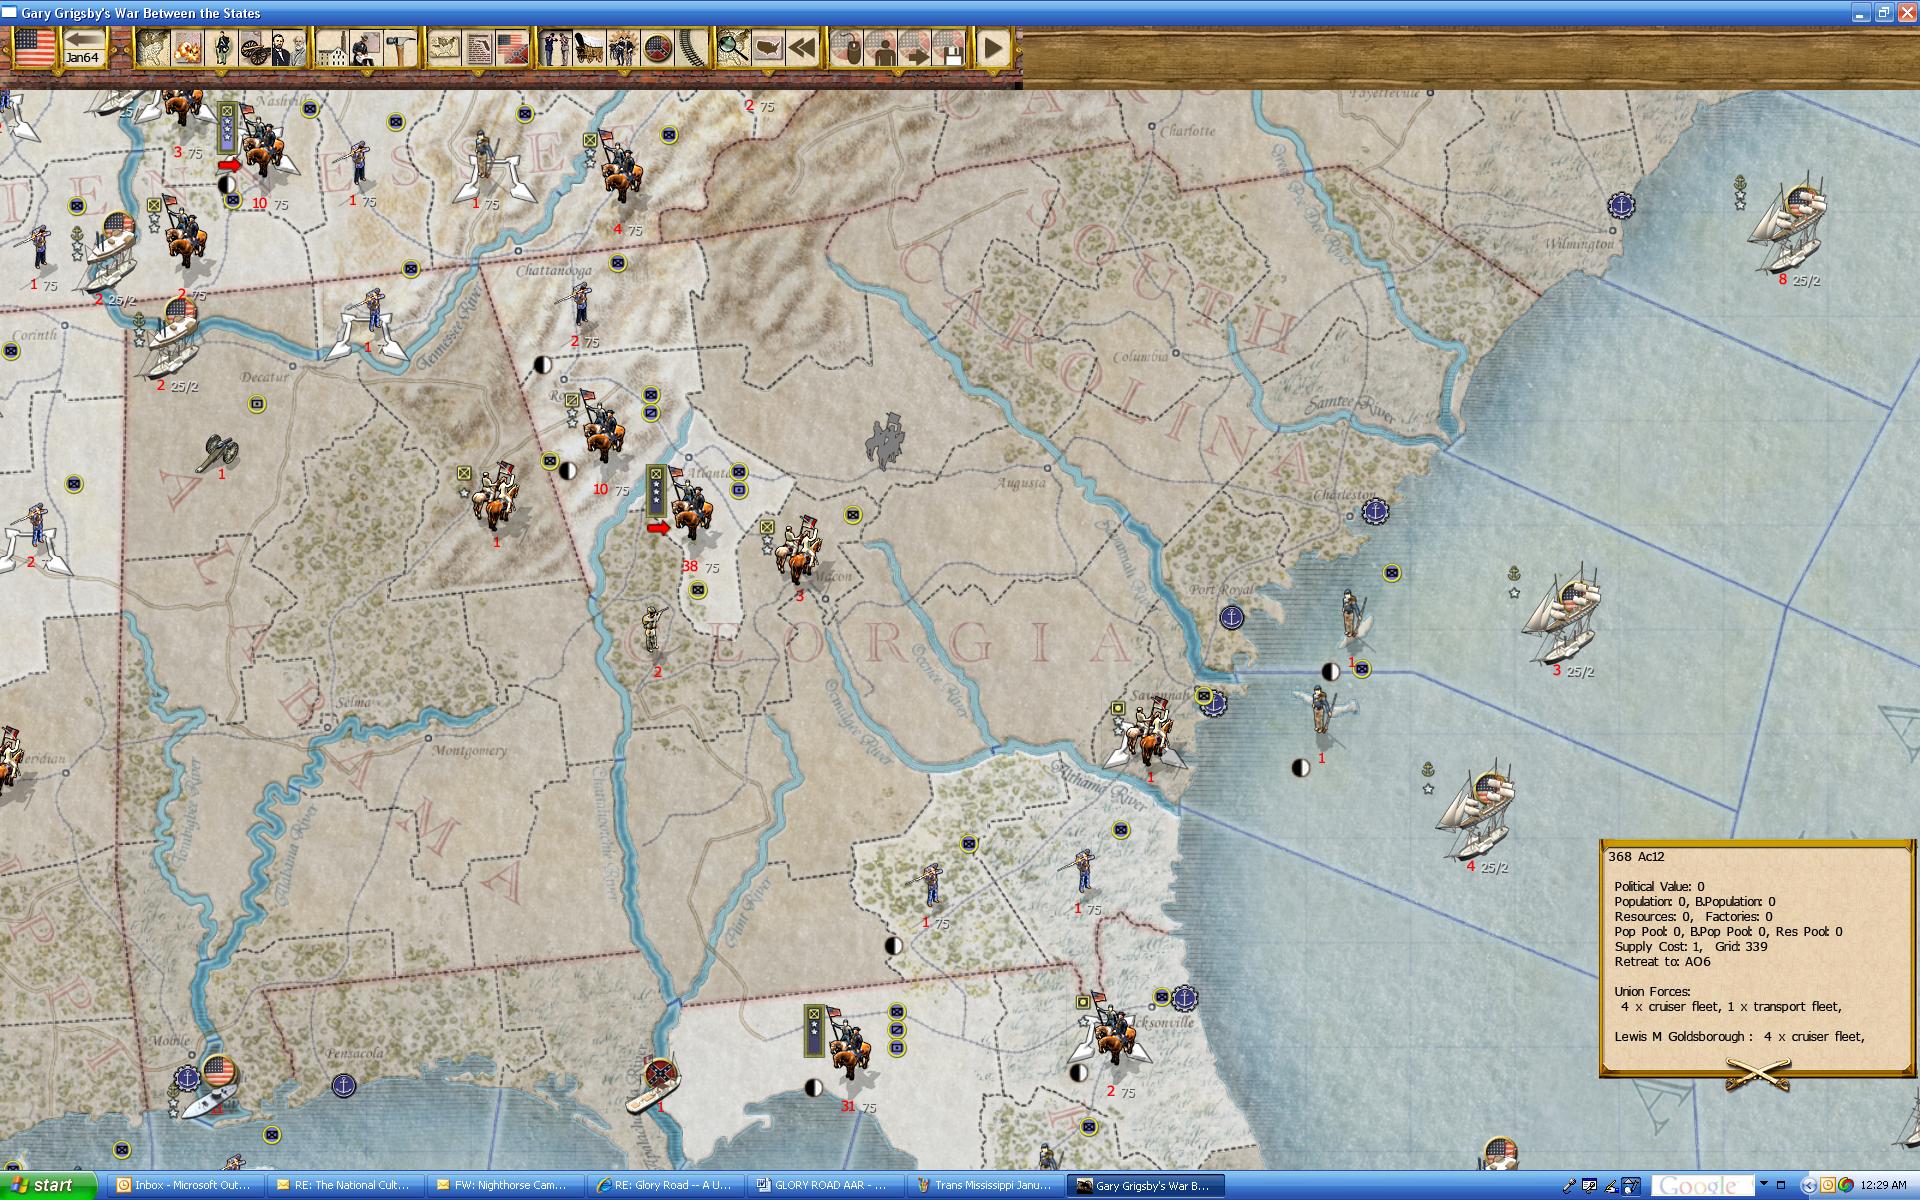This screenshot has height=1200, width=1920.
Task: Click the Charleston port anchor marker
Action: pos(1376,512)
